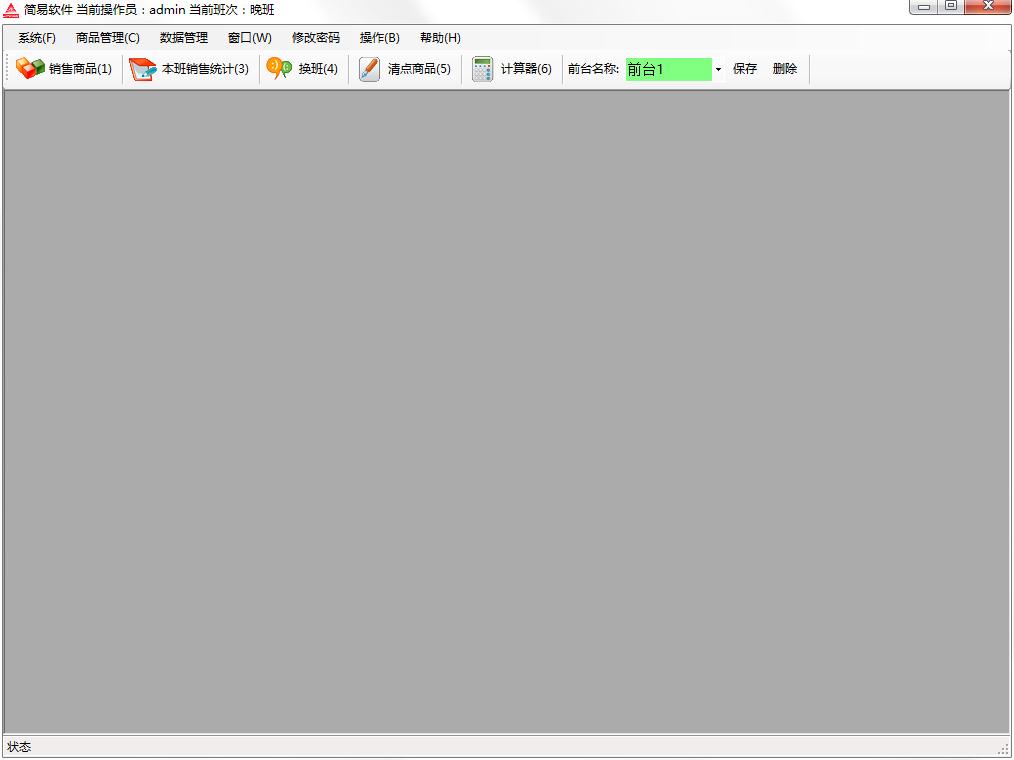
Task: Click the 计算器(6) label text
Action: point(526,69)
